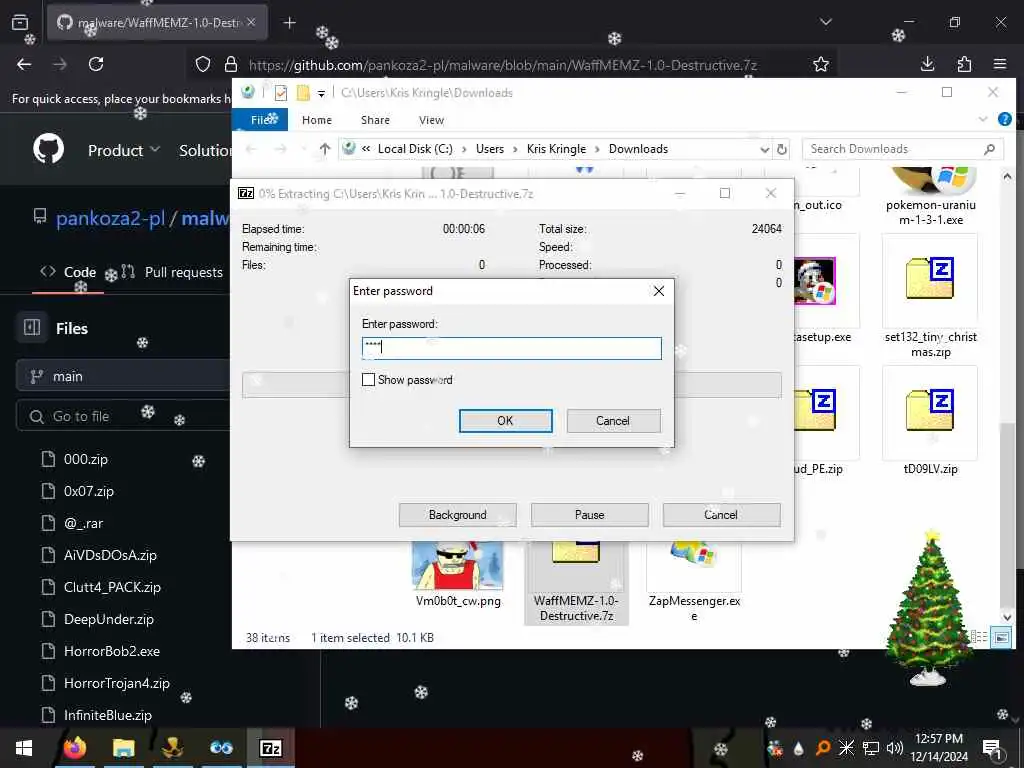The width and height of the screenshot is (1024, 768).
Task: Close the Enter password dialog with X
Action: coord(659,291)
